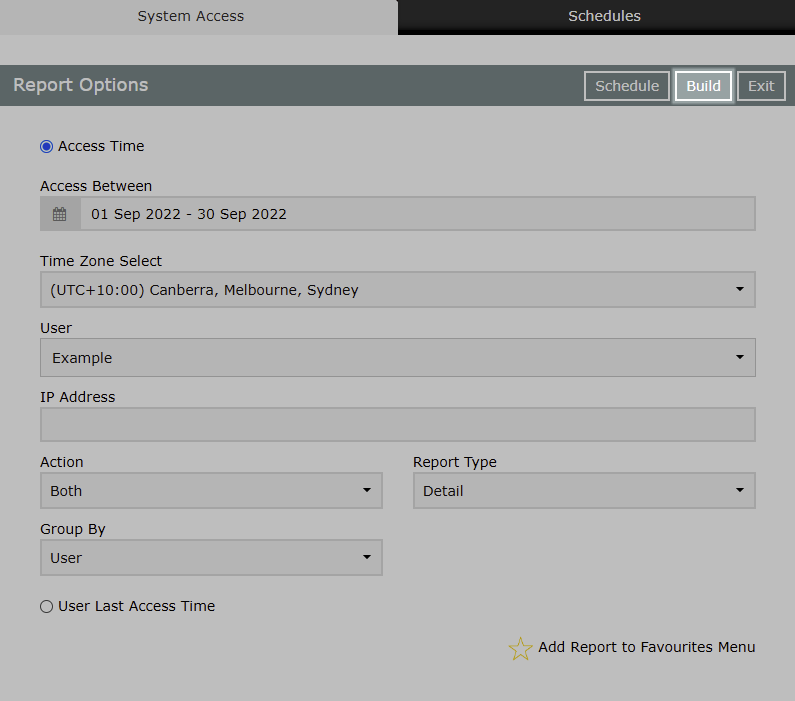Click the Exit button
The image size is (795, 701).
[x=761, y=86]
